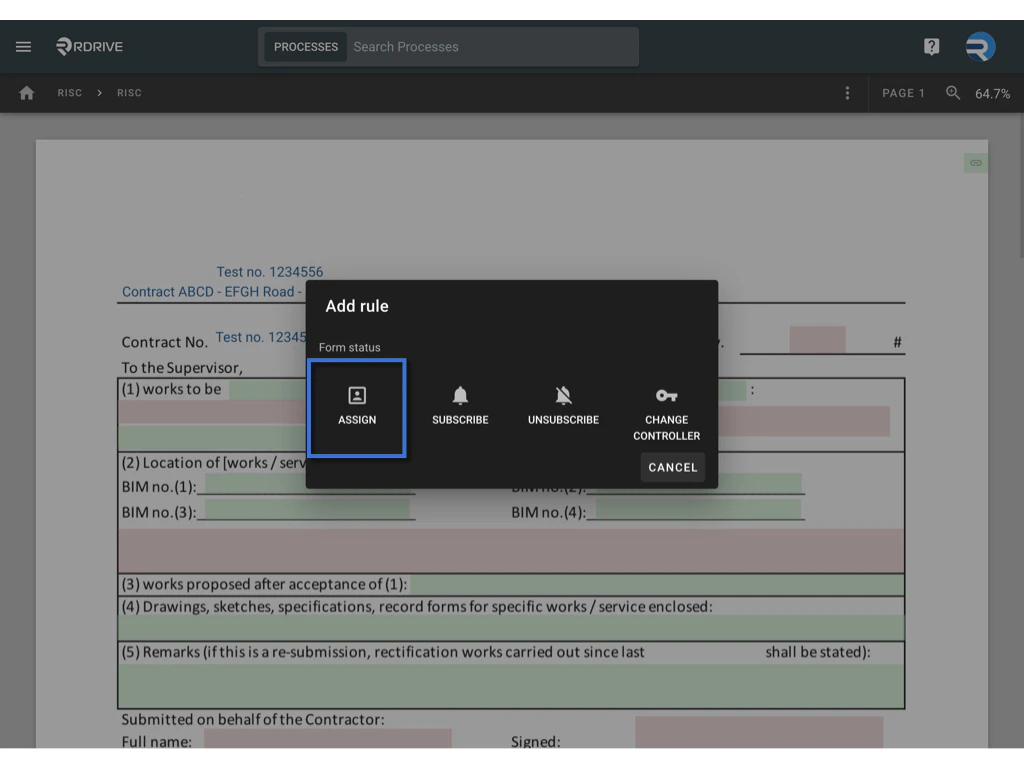
Task: Click the home icon in the breadcrumb bar
Action: click(x=26, y=92)
